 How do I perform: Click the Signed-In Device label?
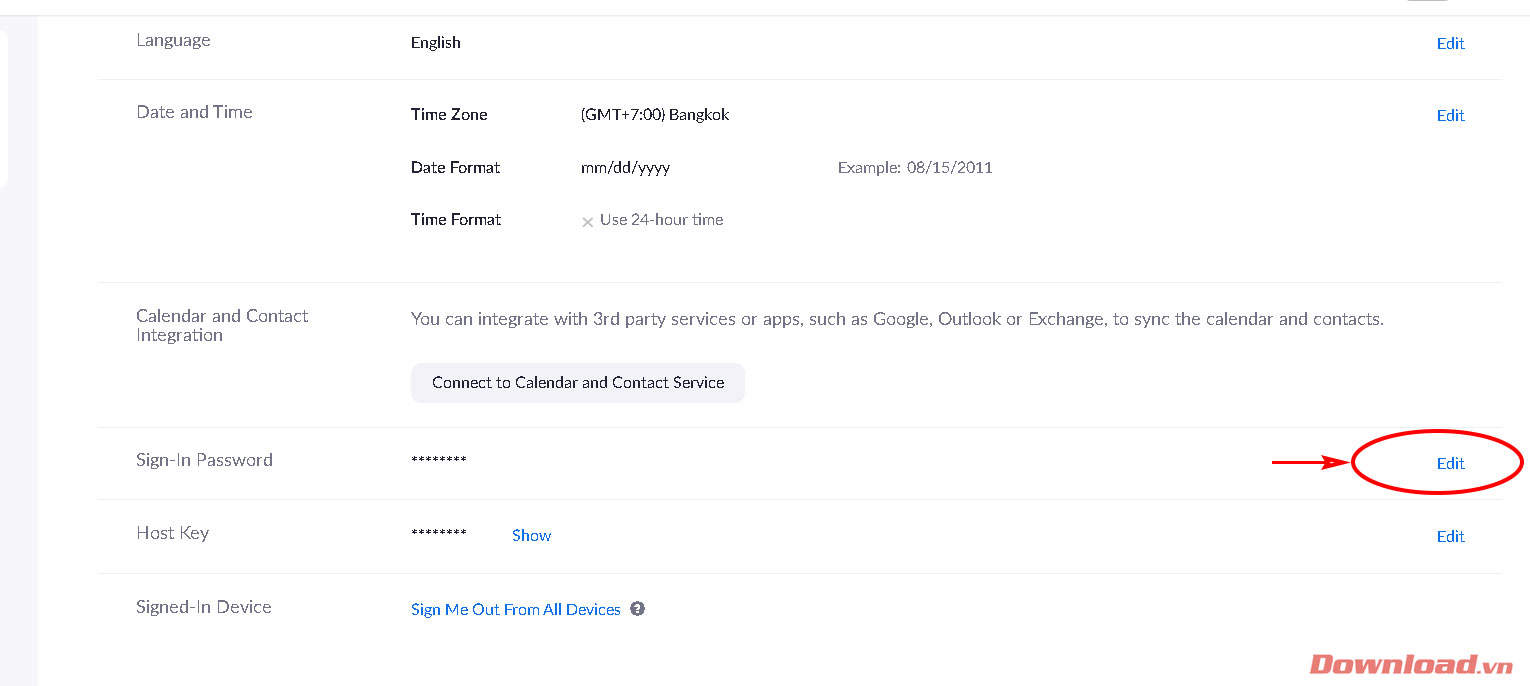coord(203,607)
